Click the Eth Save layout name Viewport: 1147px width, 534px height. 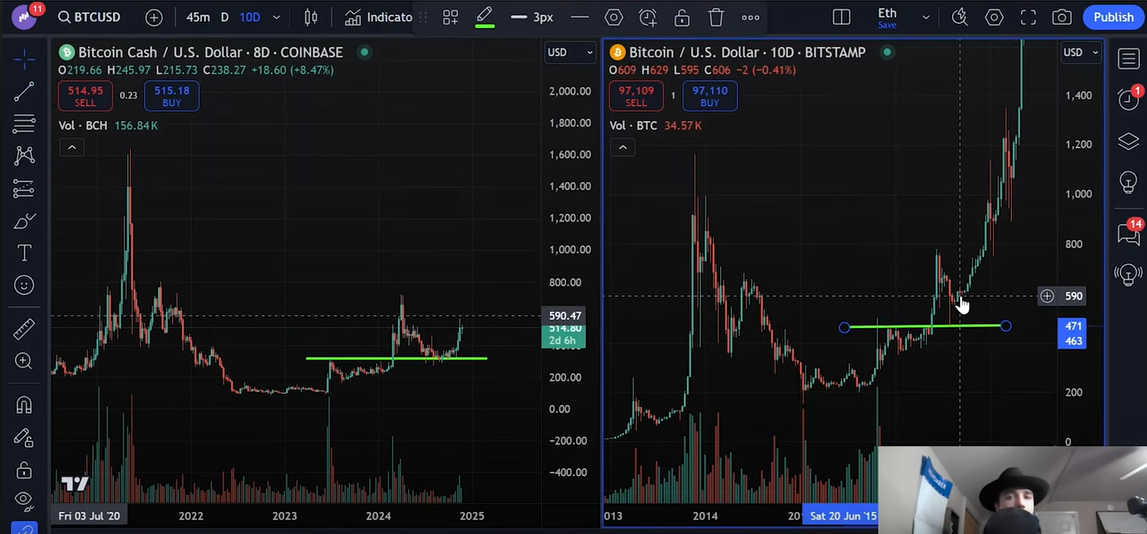coord(887,18)
